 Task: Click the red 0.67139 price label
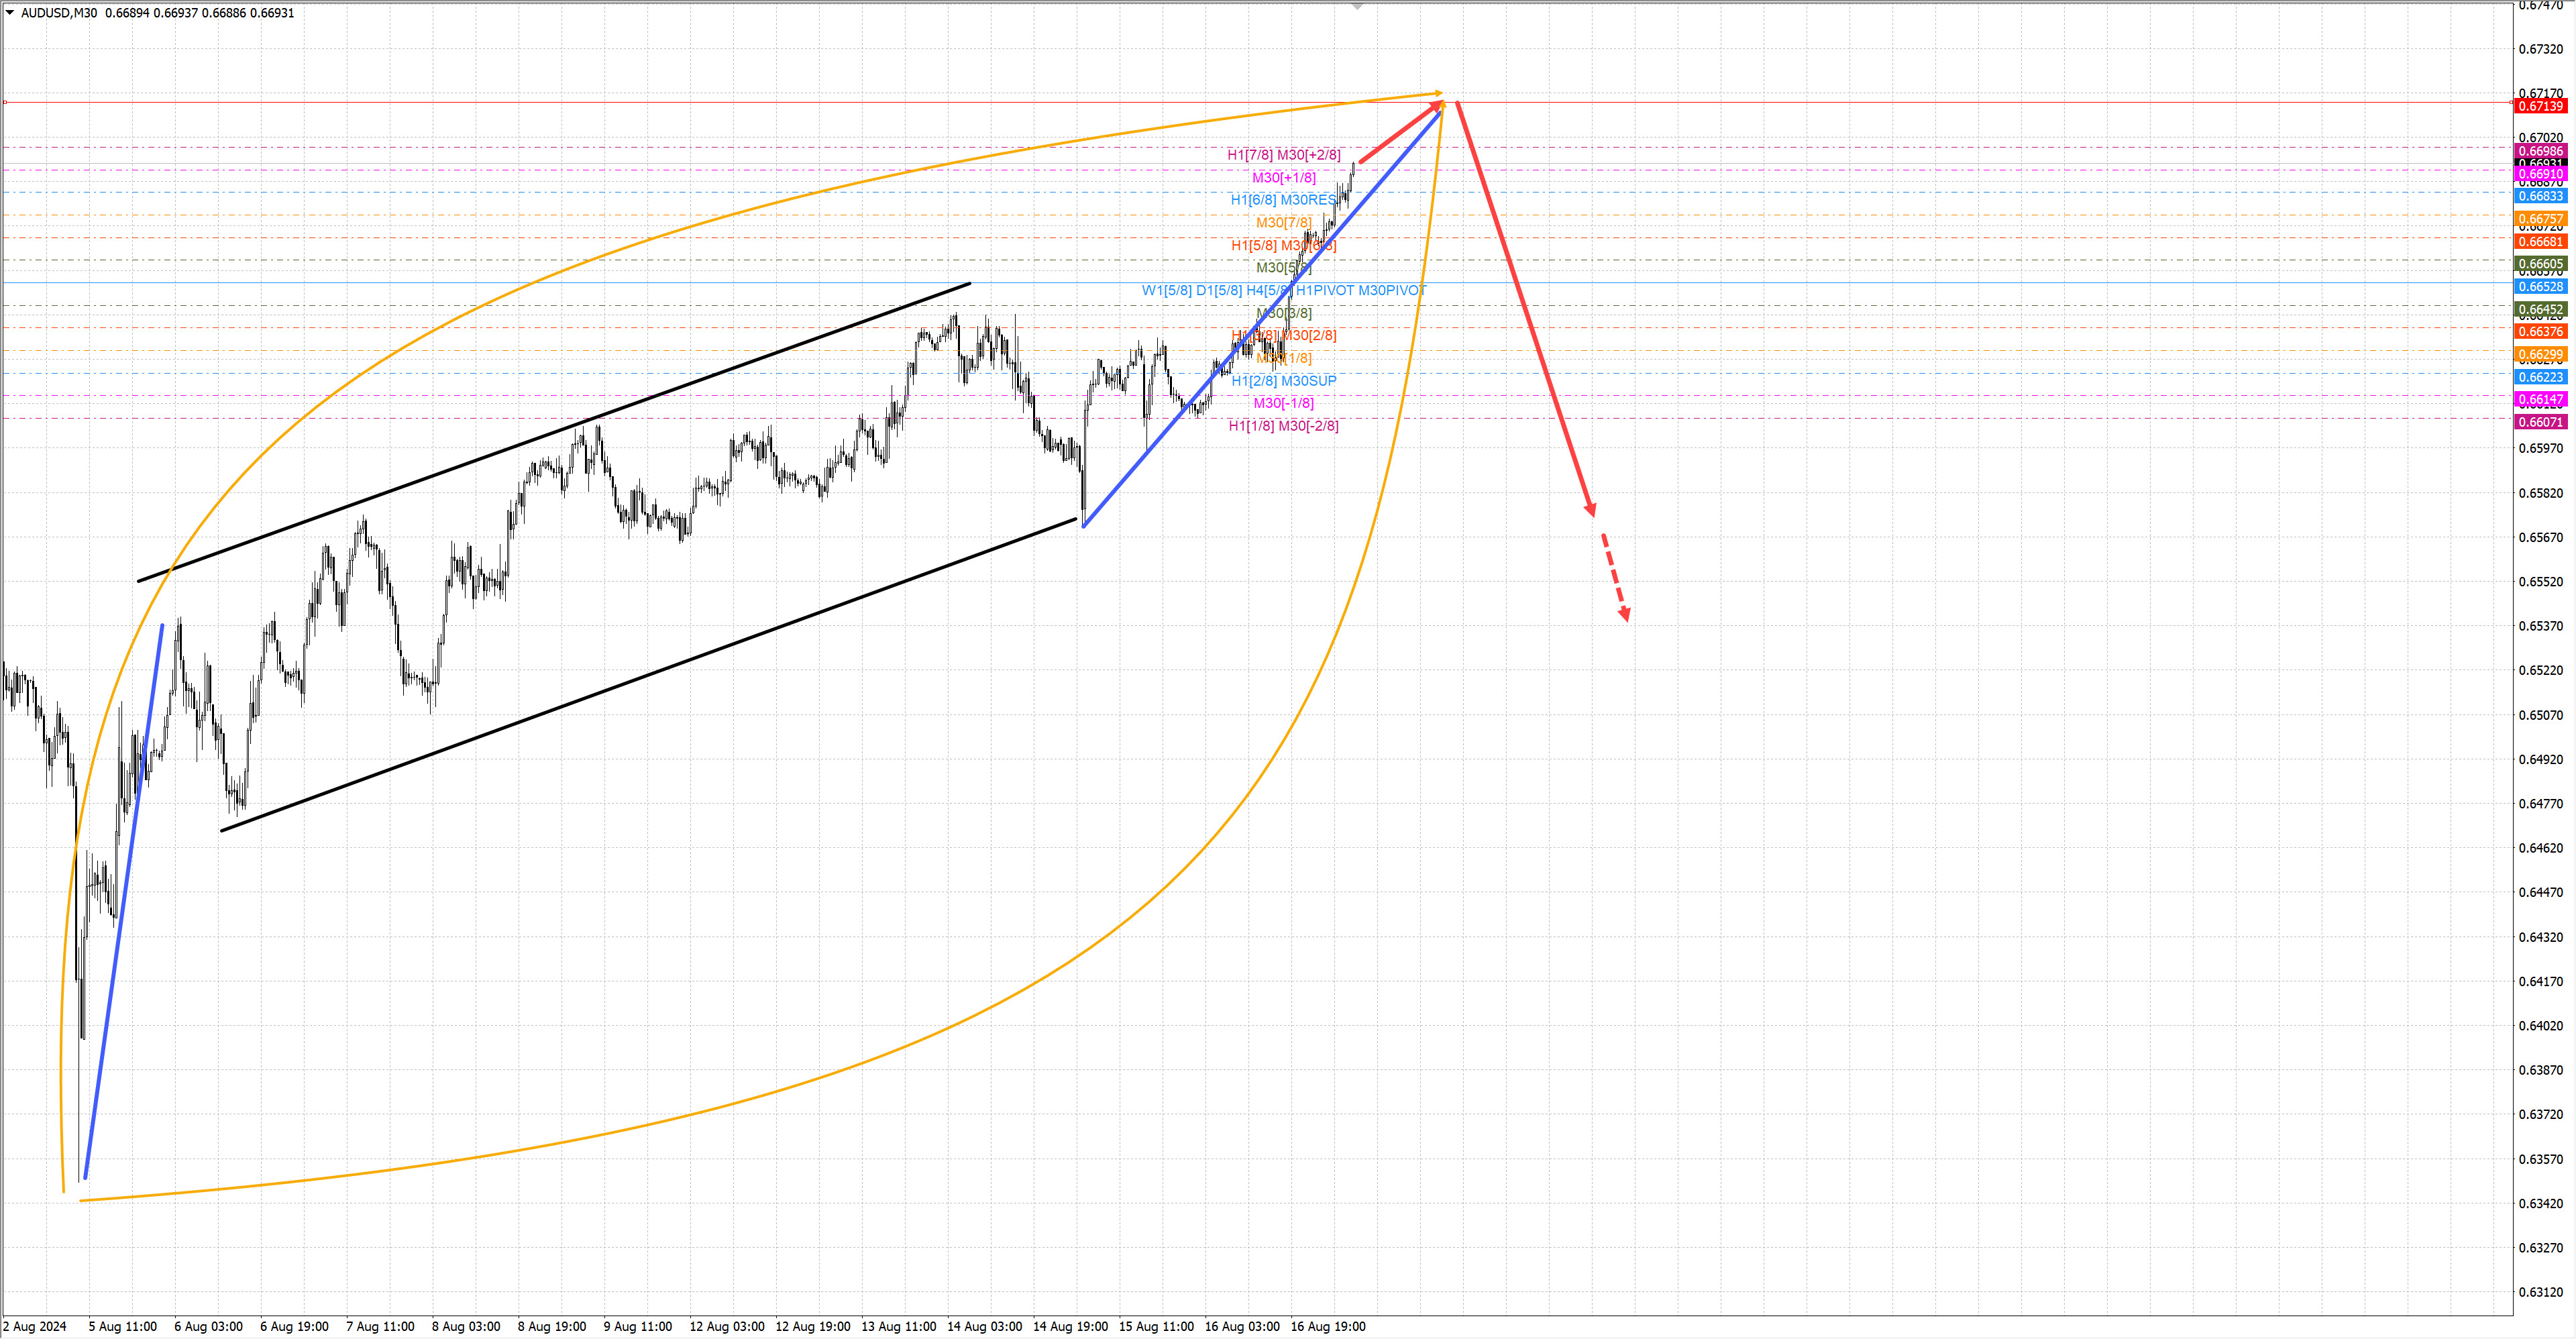tap(2540, 106)
